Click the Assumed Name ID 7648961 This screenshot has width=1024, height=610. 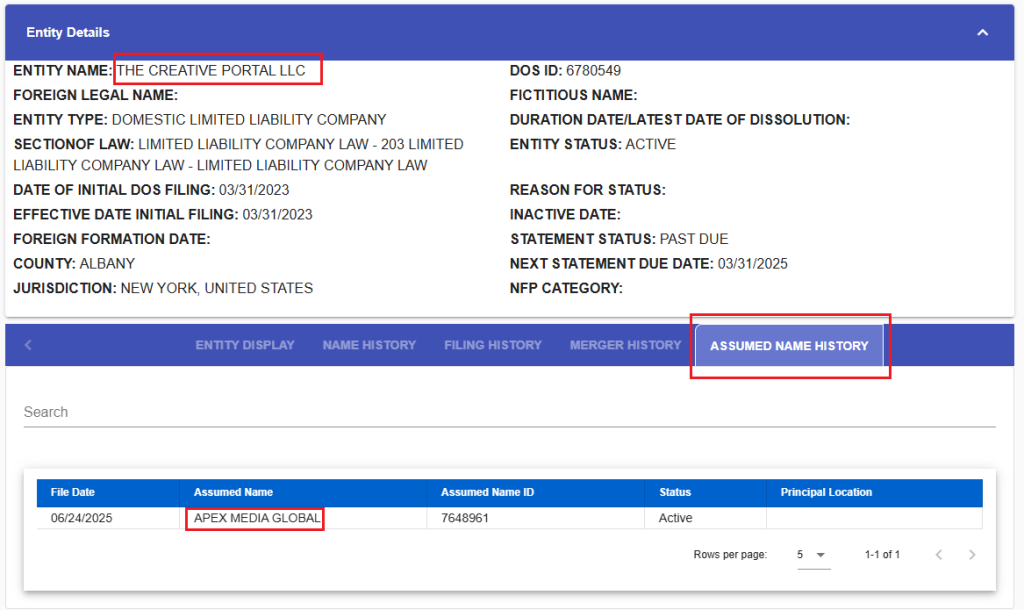pos(463,518)
